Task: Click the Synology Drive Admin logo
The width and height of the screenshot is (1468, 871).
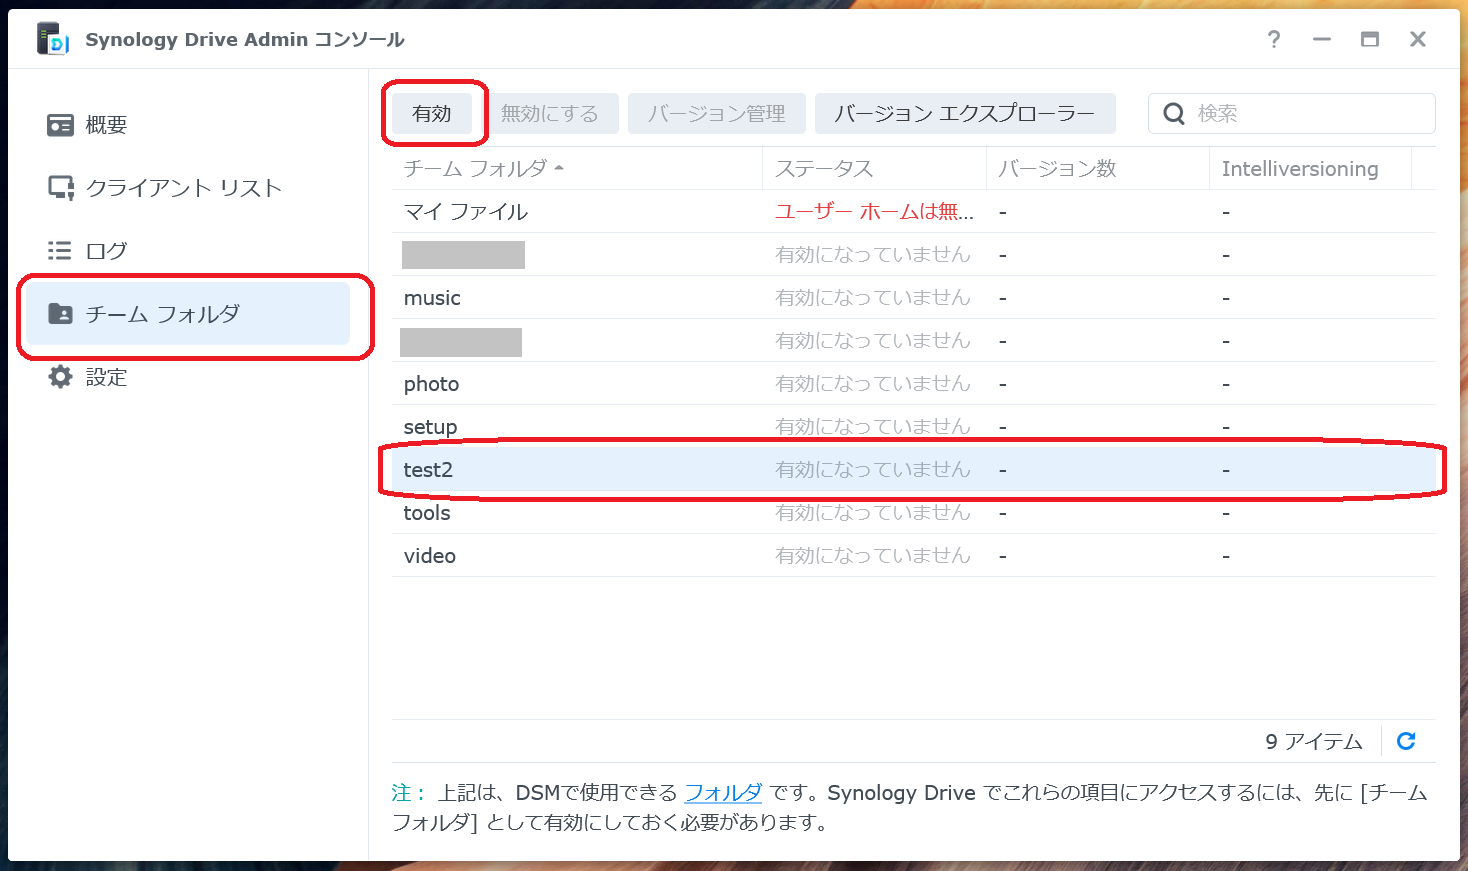Action: coord(51,39)
